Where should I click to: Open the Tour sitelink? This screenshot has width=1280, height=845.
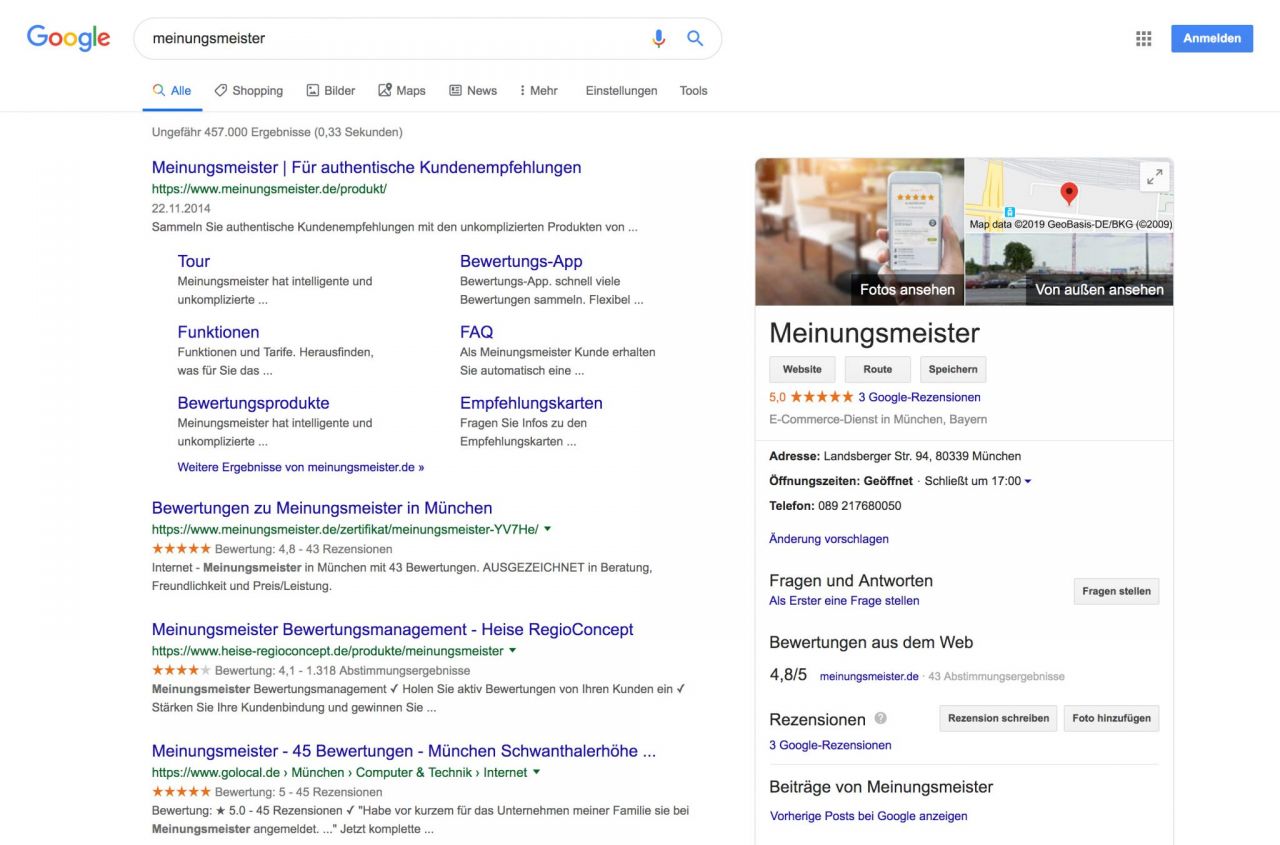pyautogui.click(x=194, y=262)
